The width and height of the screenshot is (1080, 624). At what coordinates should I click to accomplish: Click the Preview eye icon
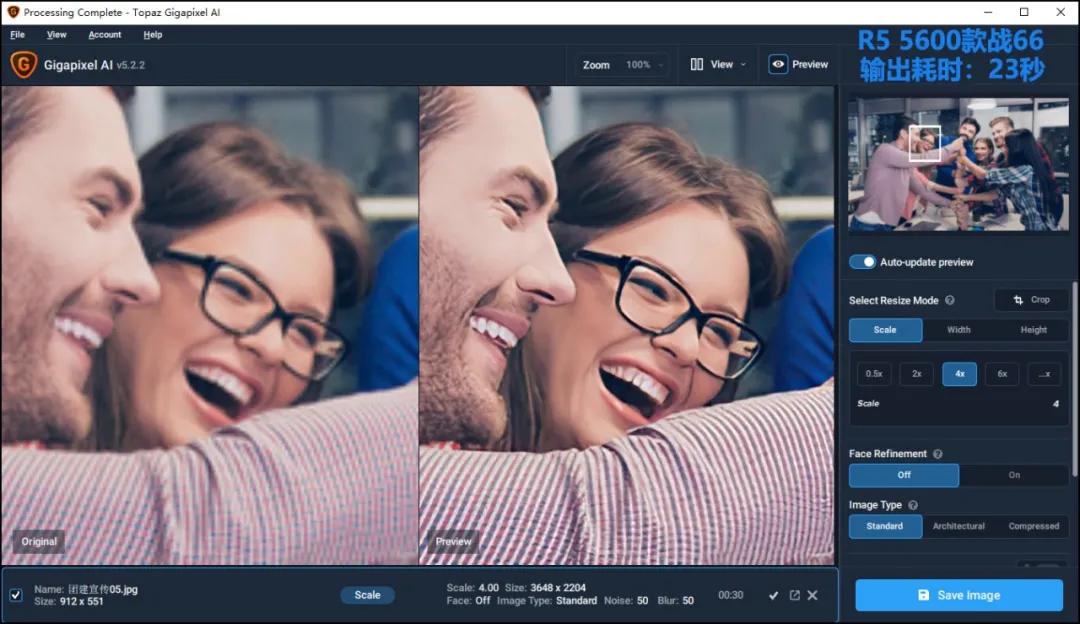click(778, 64)
